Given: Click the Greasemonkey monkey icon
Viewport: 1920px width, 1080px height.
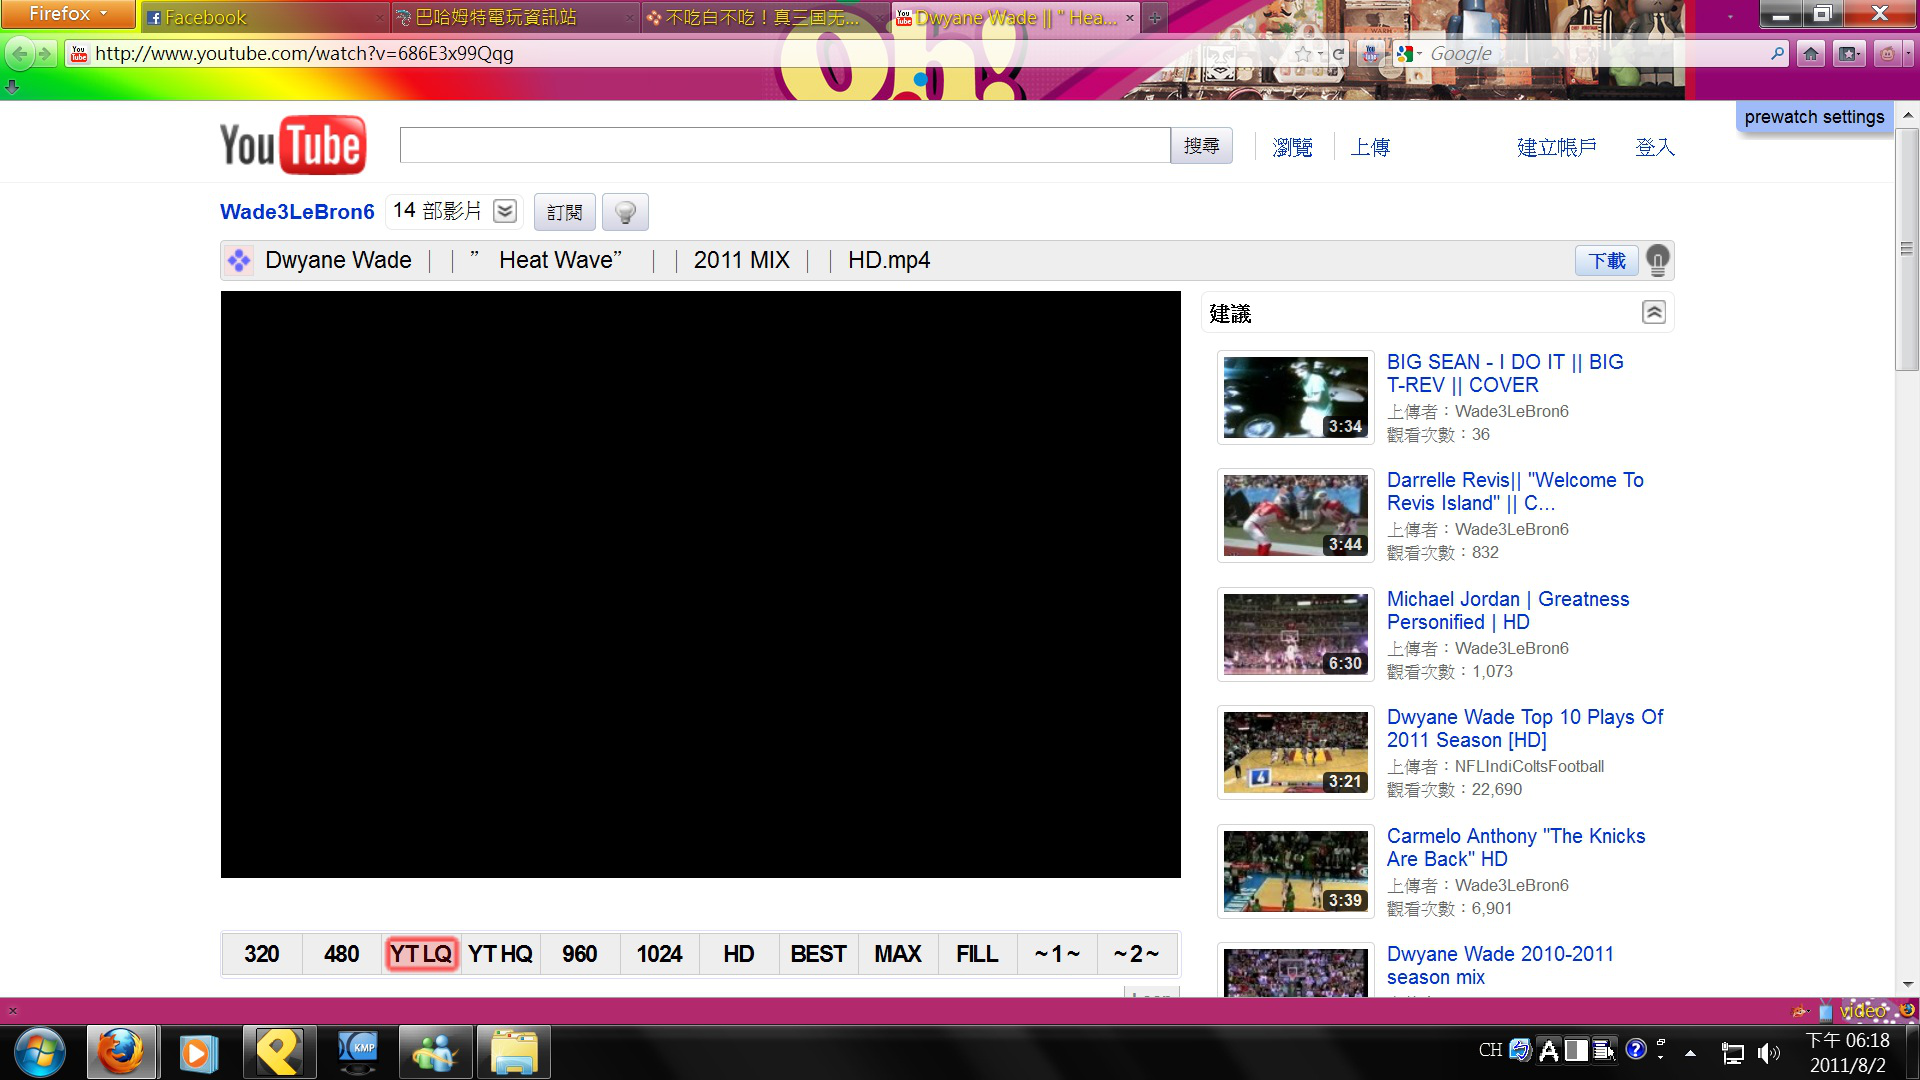Looking at the screenshot, I should pos(1886,54).
